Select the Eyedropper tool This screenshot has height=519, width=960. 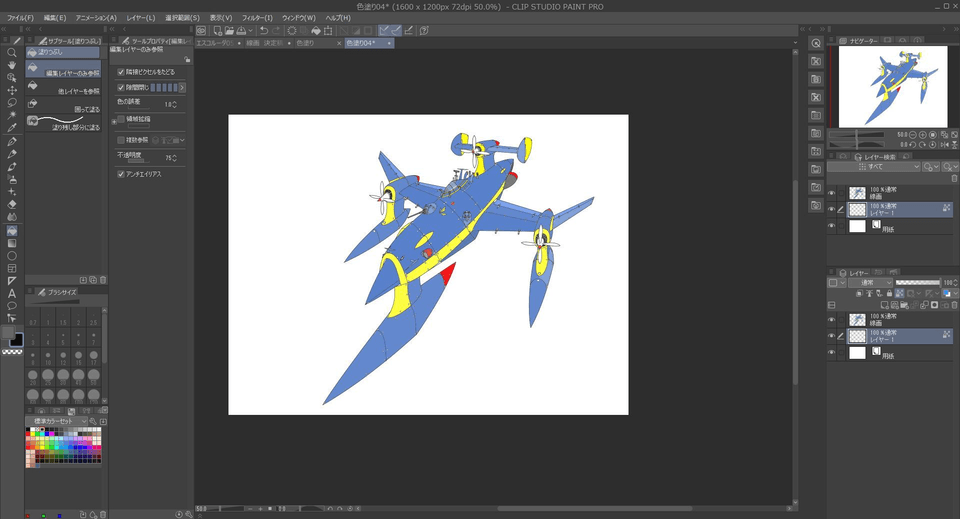pyautogui.click(x=12, y=128)
